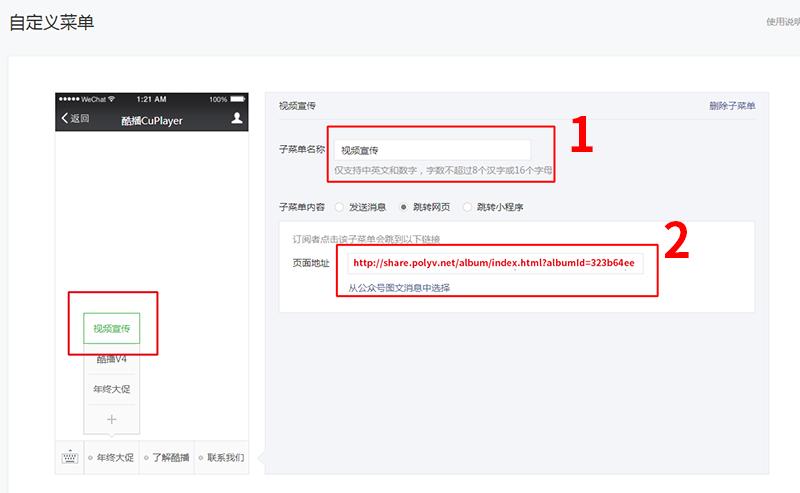Add a new submenu with the plus icon
This screenshot has width=800, height=493.
112,420
